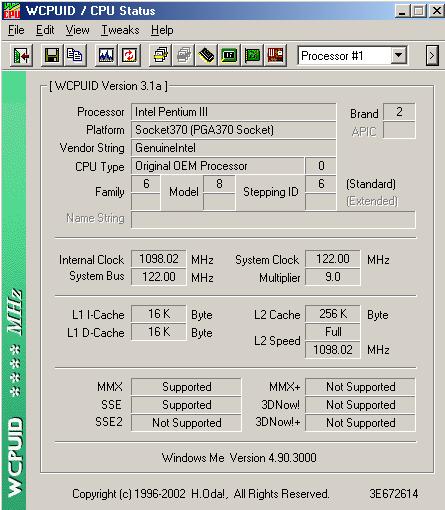Click the Stepping ID value '6' field

[x=321, y=184]
